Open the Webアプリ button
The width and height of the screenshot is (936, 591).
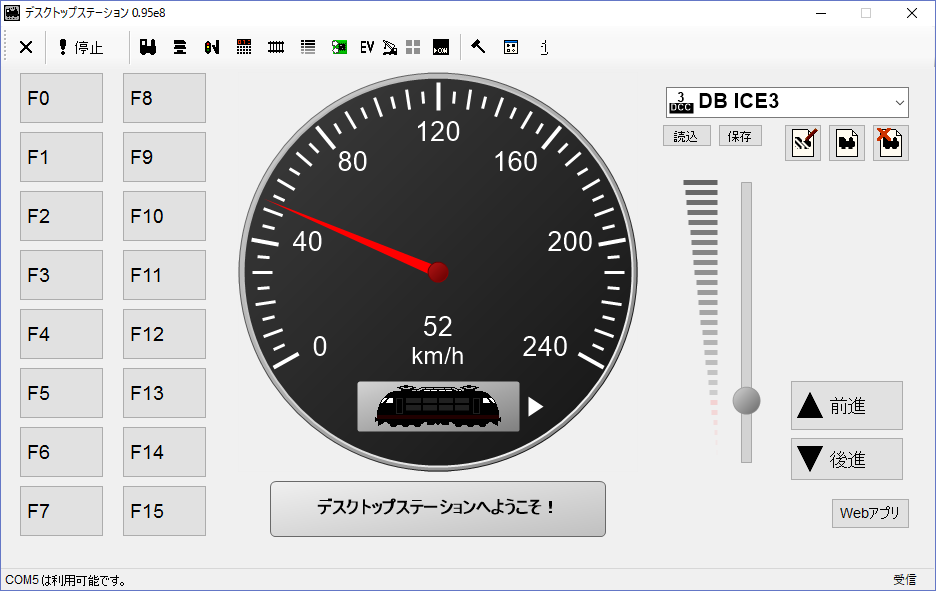tap(870, 513)
